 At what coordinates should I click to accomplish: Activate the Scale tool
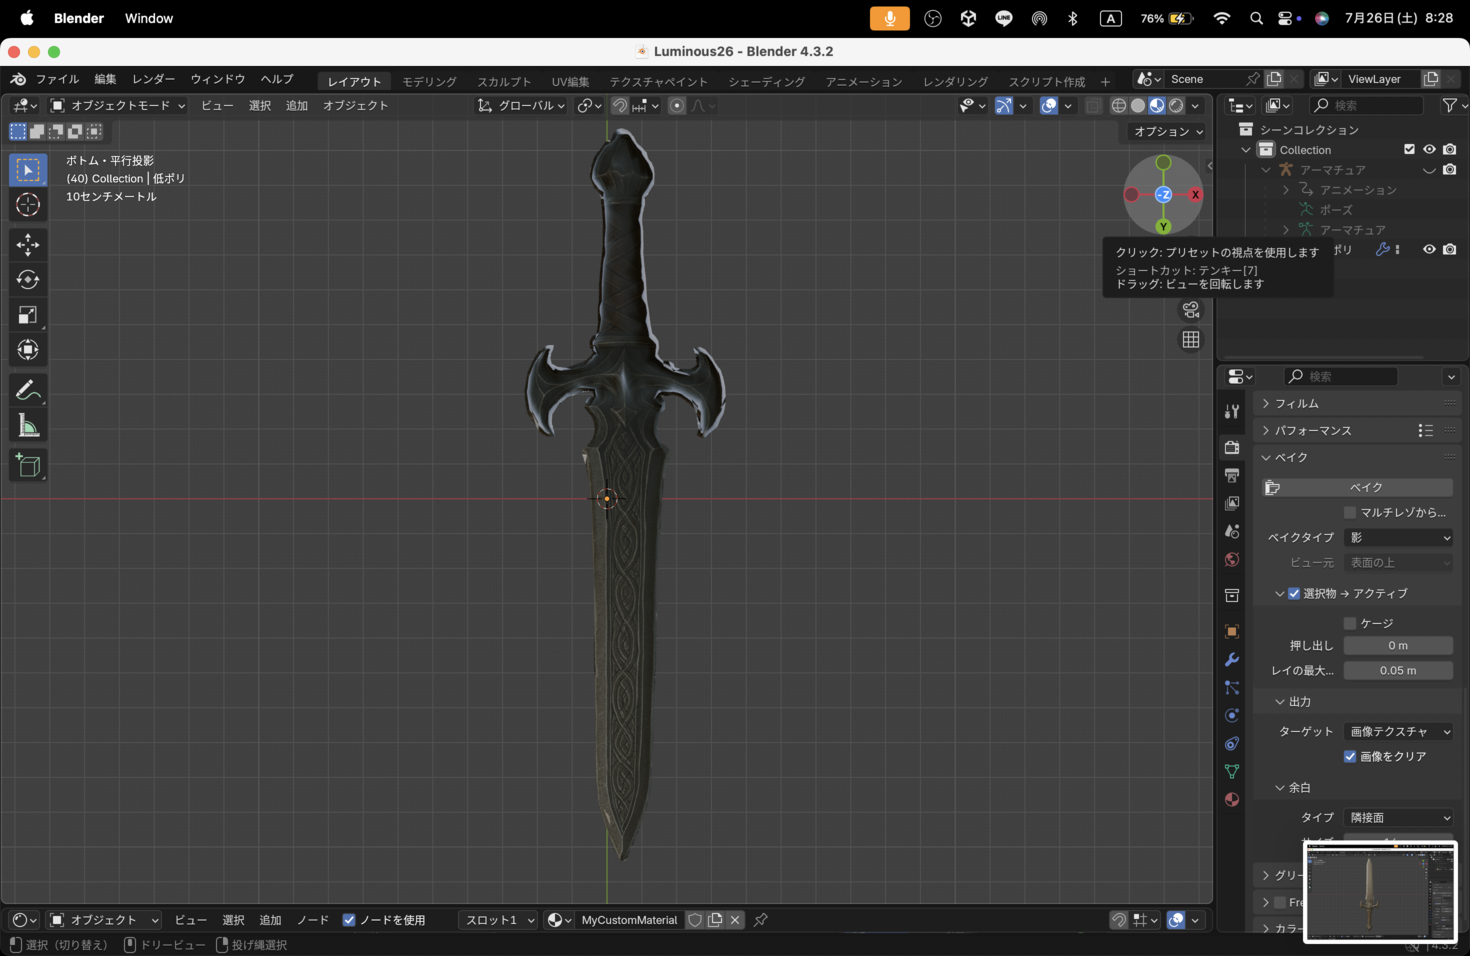28,315
